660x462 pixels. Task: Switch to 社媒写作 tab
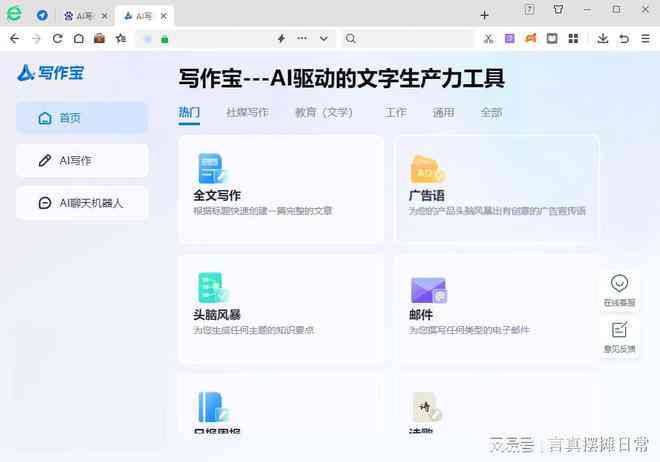coord(248,113)
